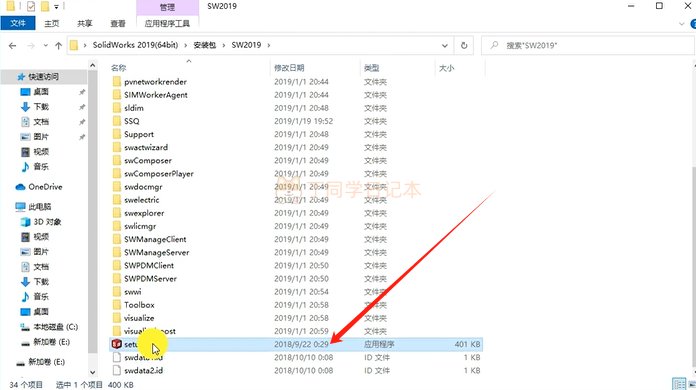Select the SWManageClient folder icon
Image resolution: width=696 pixels, height=390 pixels.
click(117, 239)
